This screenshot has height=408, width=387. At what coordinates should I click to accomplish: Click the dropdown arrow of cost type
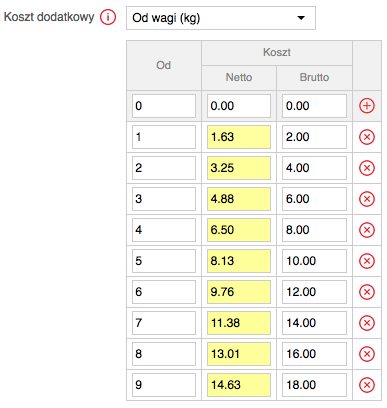301,18
